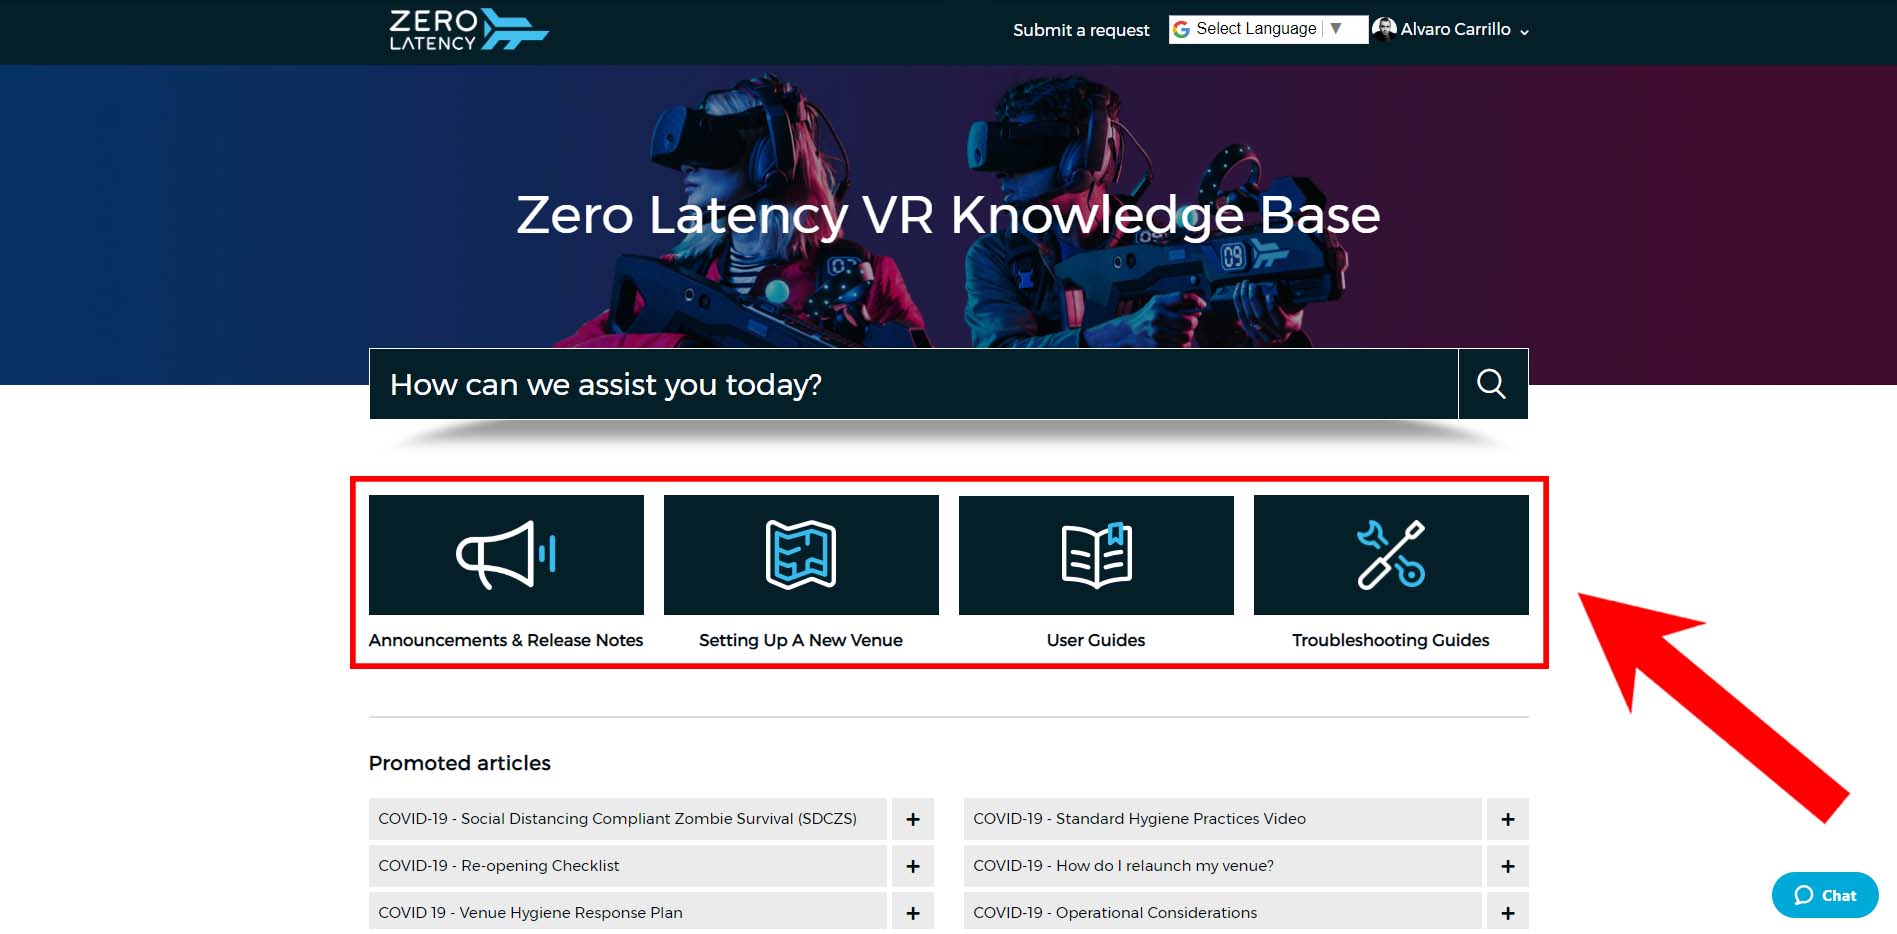Open Announcements & Release Notes label
Screen dimensions: 1897x934
pyautogui.click(x=506, y=640)
